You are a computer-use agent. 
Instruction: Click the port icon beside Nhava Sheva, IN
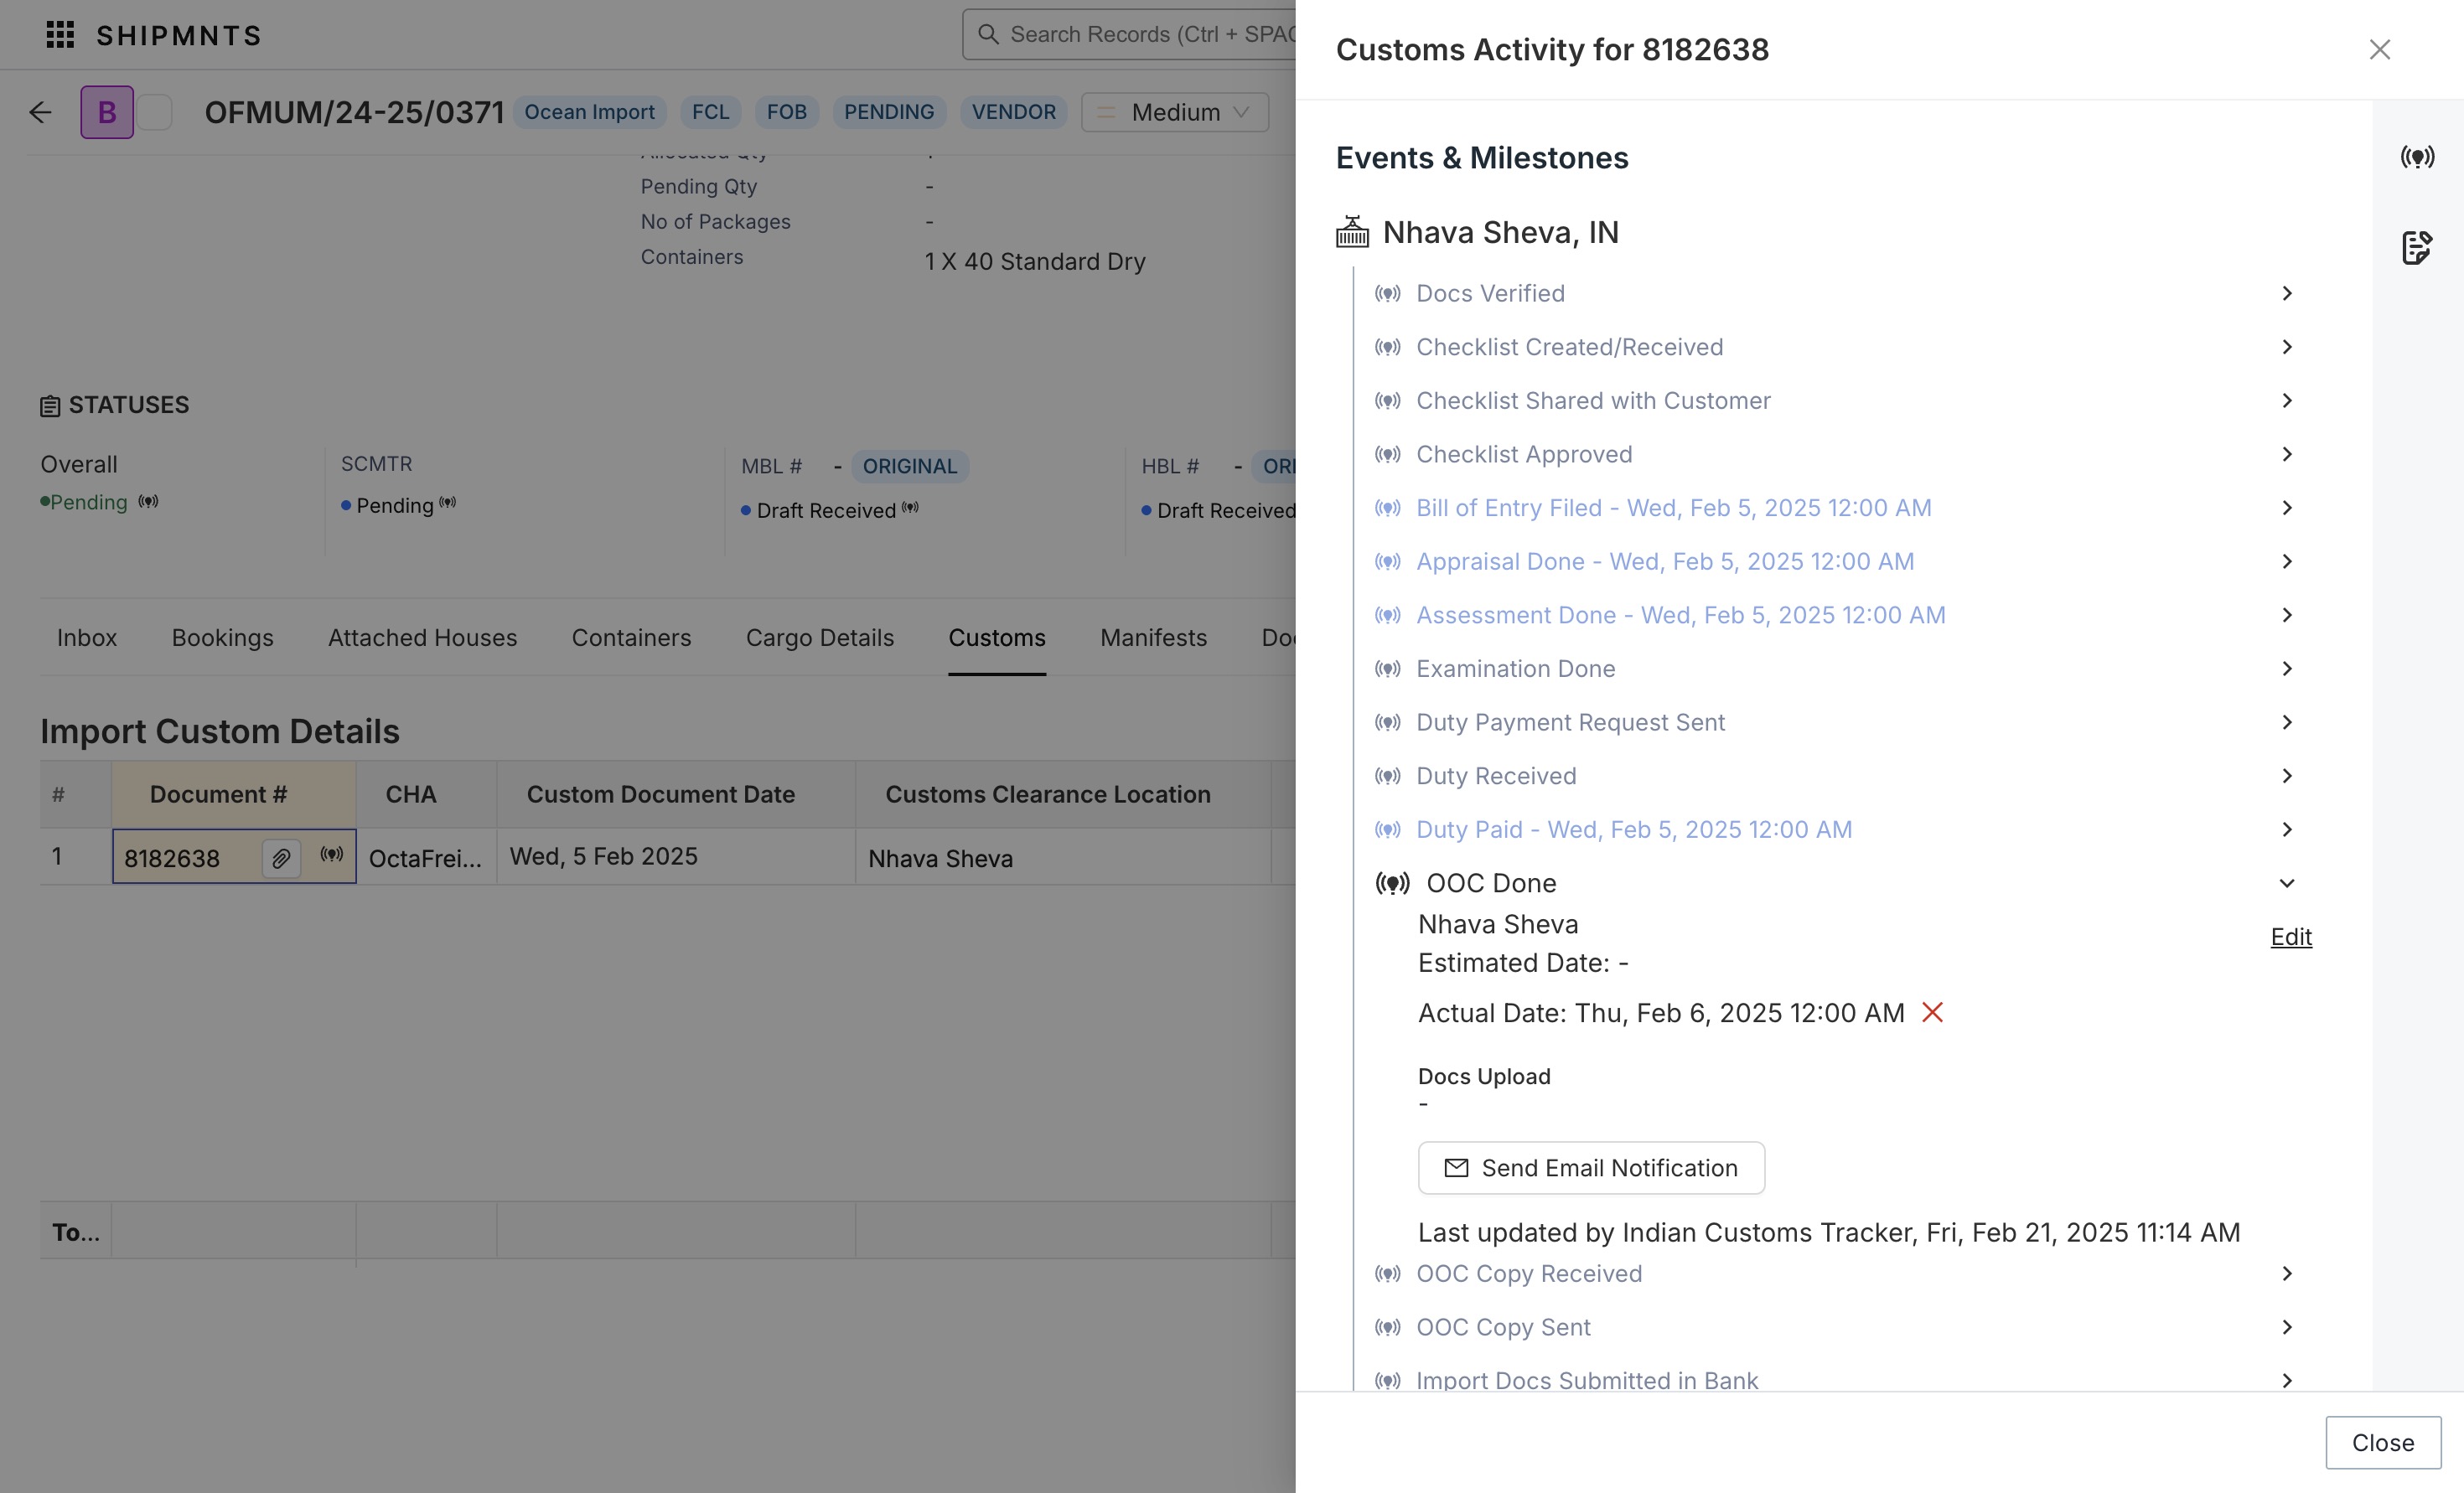[x=1352, y=232]
